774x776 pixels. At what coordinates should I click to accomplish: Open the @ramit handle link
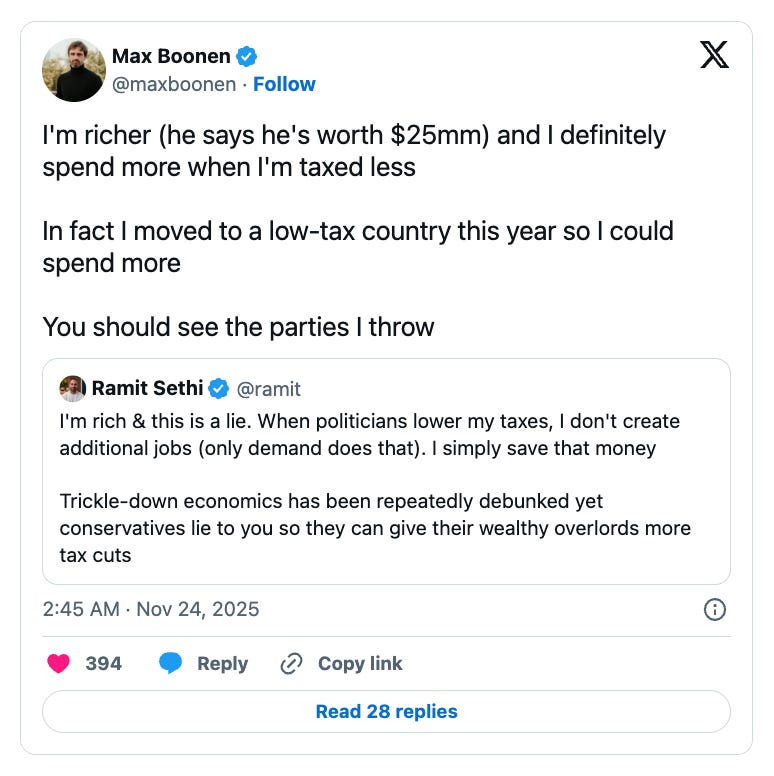(x=269, y=389)
